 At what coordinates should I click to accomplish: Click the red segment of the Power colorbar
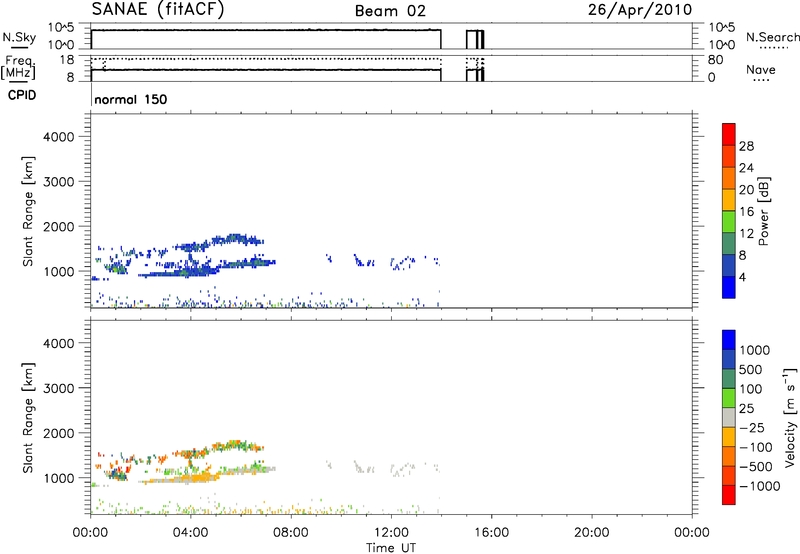tap(729, 134)
